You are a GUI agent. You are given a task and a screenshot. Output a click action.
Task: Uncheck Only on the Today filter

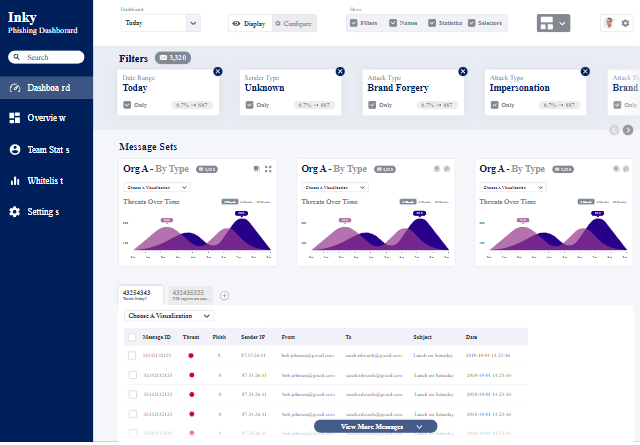click(x=127, y=105)
